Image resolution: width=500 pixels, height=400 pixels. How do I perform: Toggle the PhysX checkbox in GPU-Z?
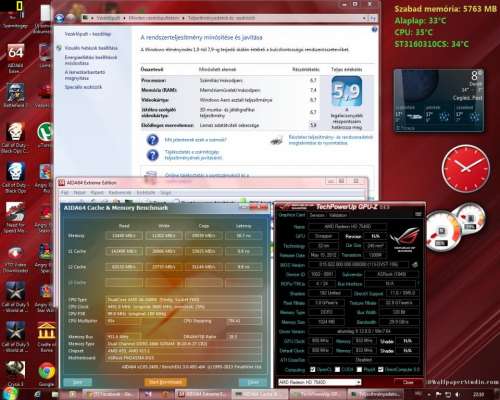(359, 369)
